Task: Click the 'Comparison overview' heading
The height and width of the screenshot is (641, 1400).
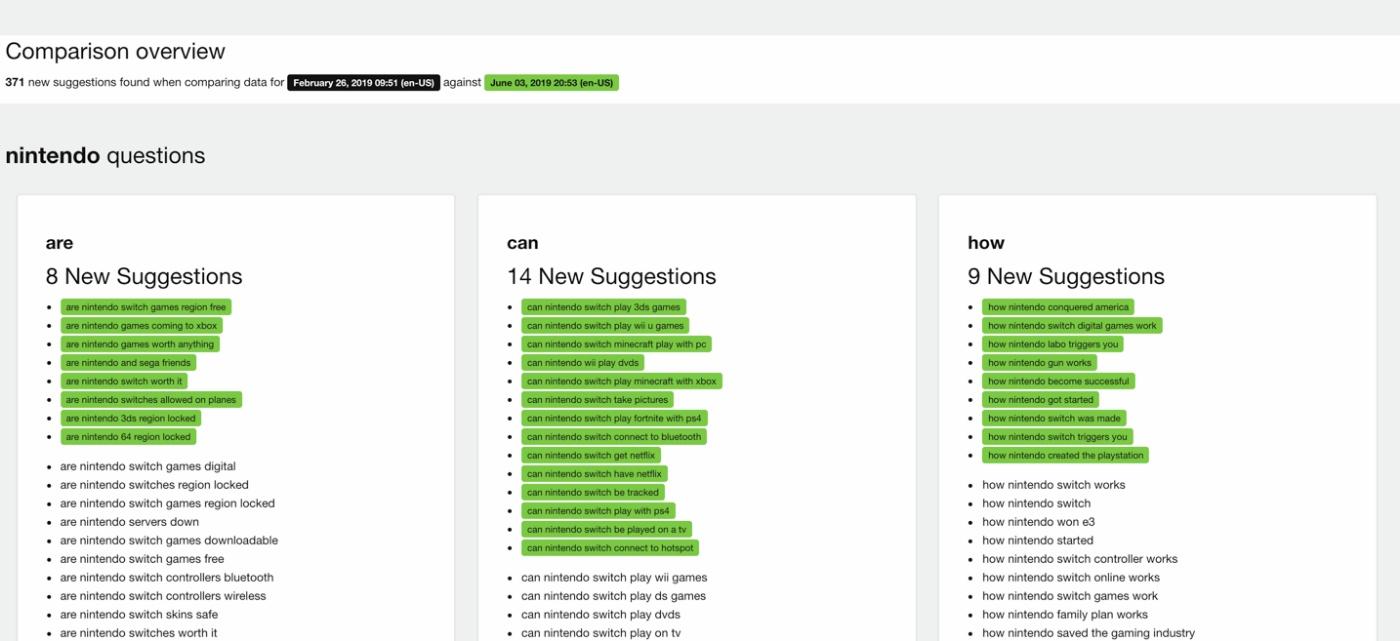Action: 115,51
